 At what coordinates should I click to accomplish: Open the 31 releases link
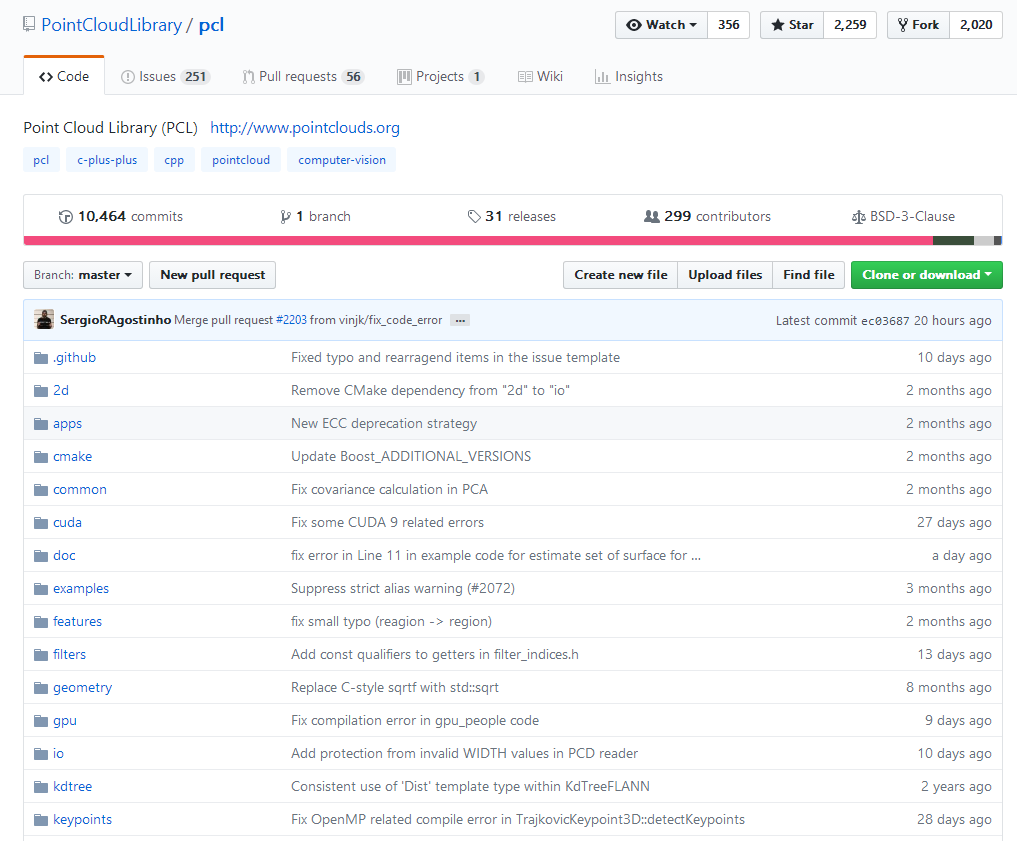pyautogui.click(x=511, y=217)
